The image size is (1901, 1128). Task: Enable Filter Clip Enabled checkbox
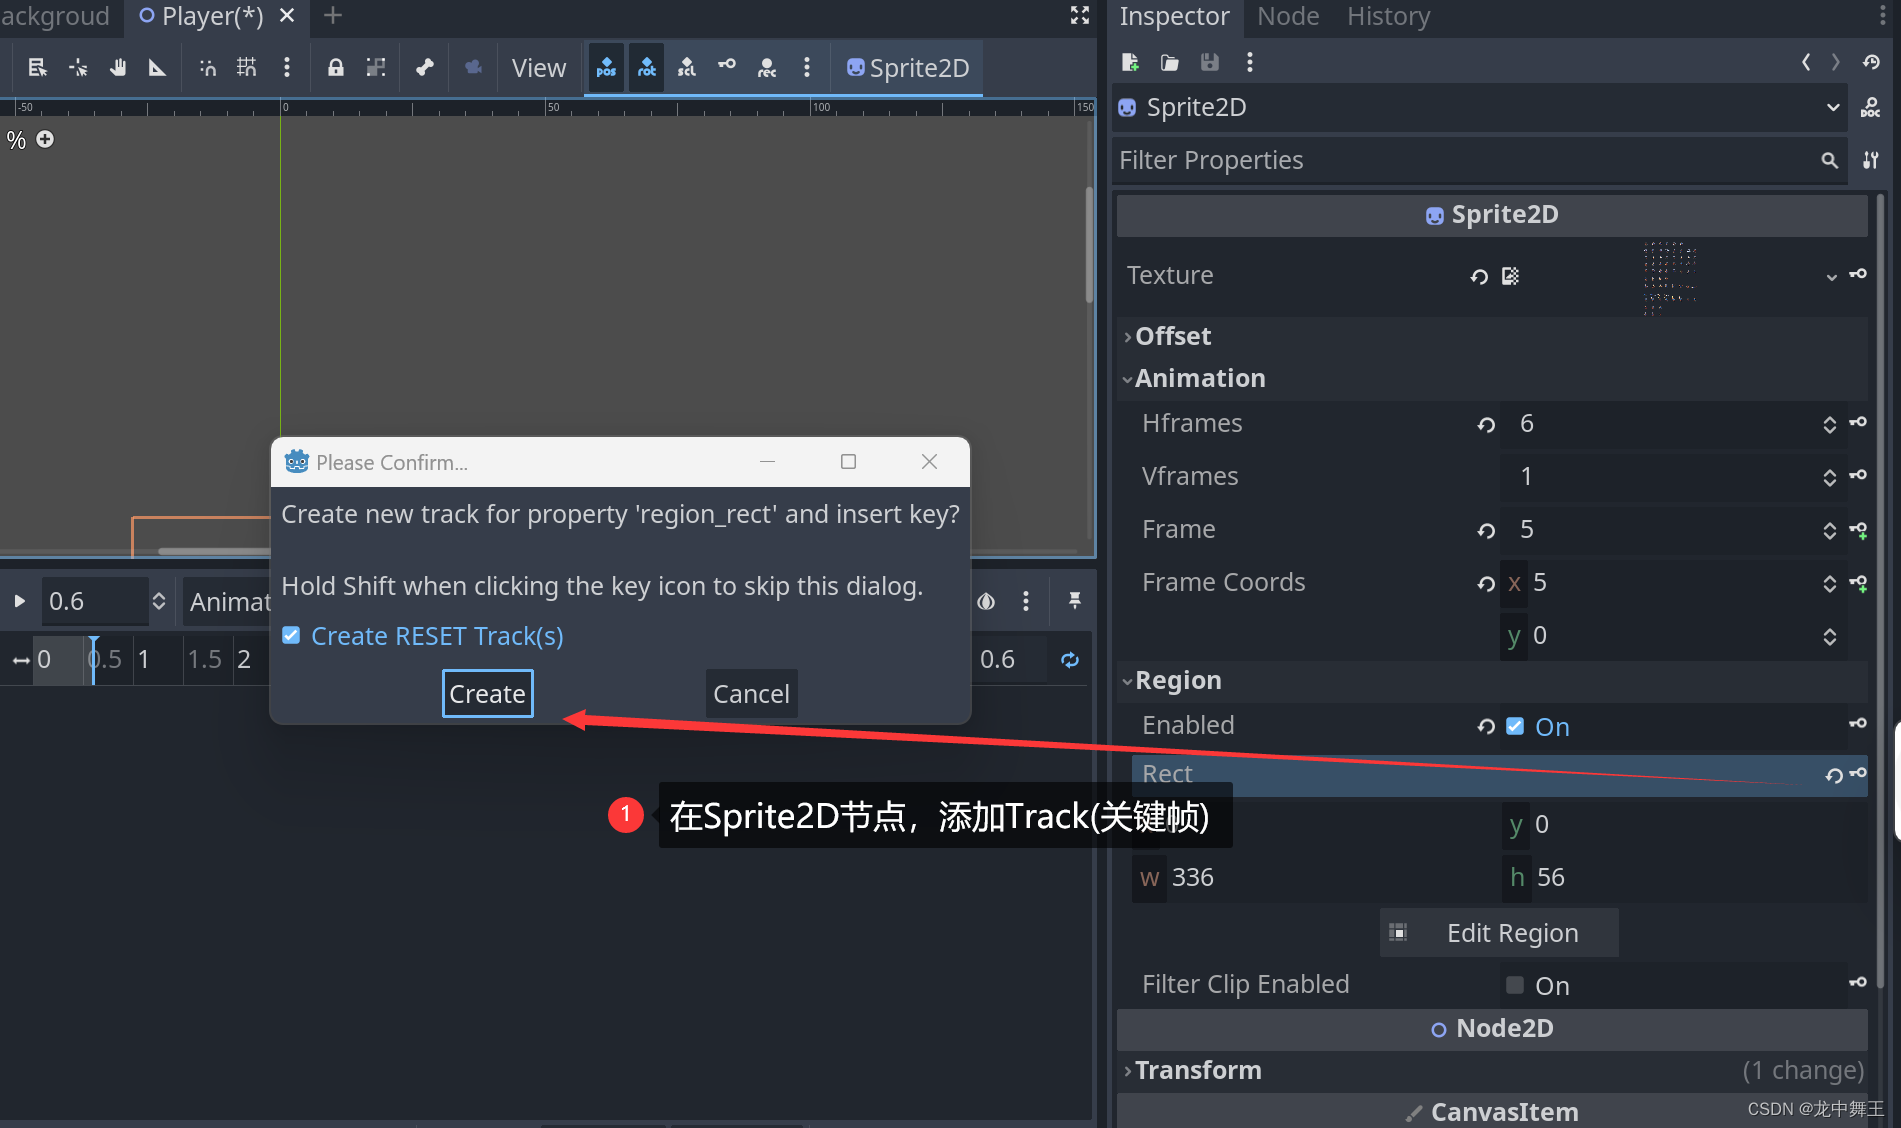coord(1515,985)
